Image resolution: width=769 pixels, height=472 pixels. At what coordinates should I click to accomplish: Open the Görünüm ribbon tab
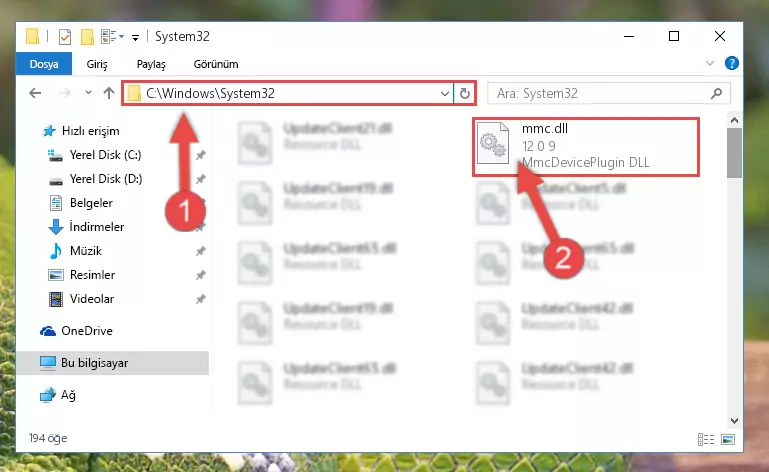pos(216,64)
